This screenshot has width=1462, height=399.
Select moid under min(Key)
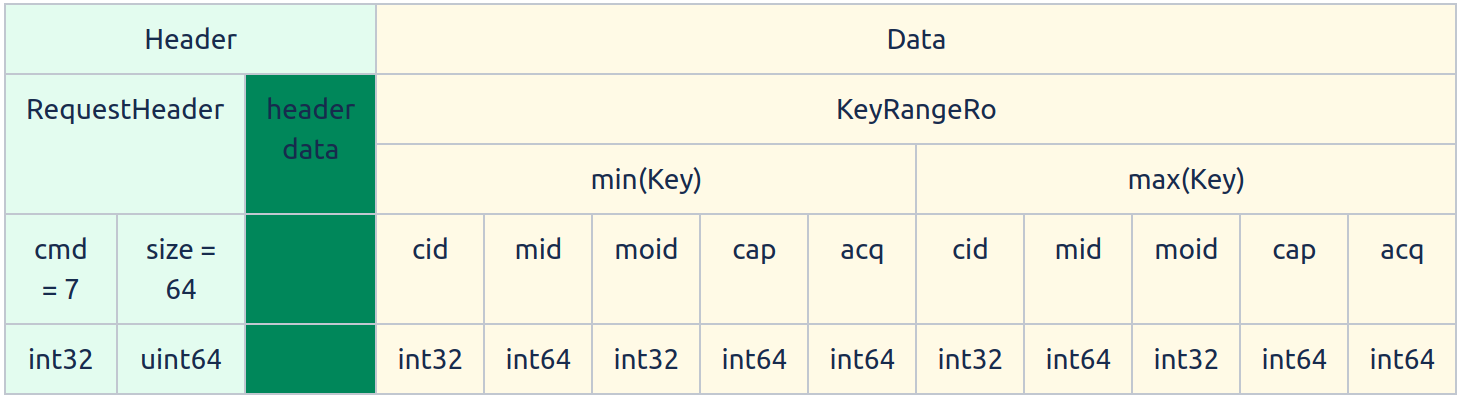point(646,269)
